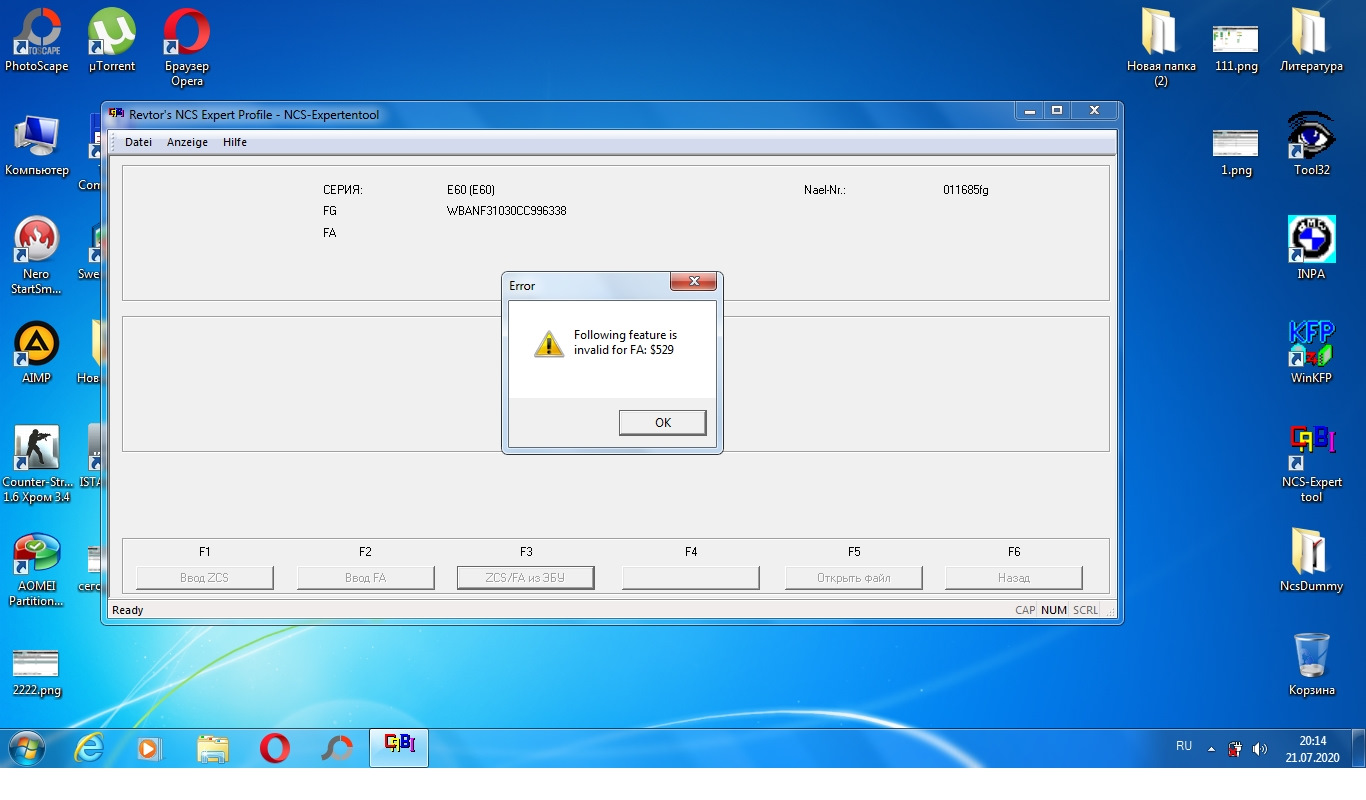The width and height of the screenshot is (1366, 800).
Task: Show hidden tray icons arrow
Action: pyautogui.click(x=1211, y=748)
